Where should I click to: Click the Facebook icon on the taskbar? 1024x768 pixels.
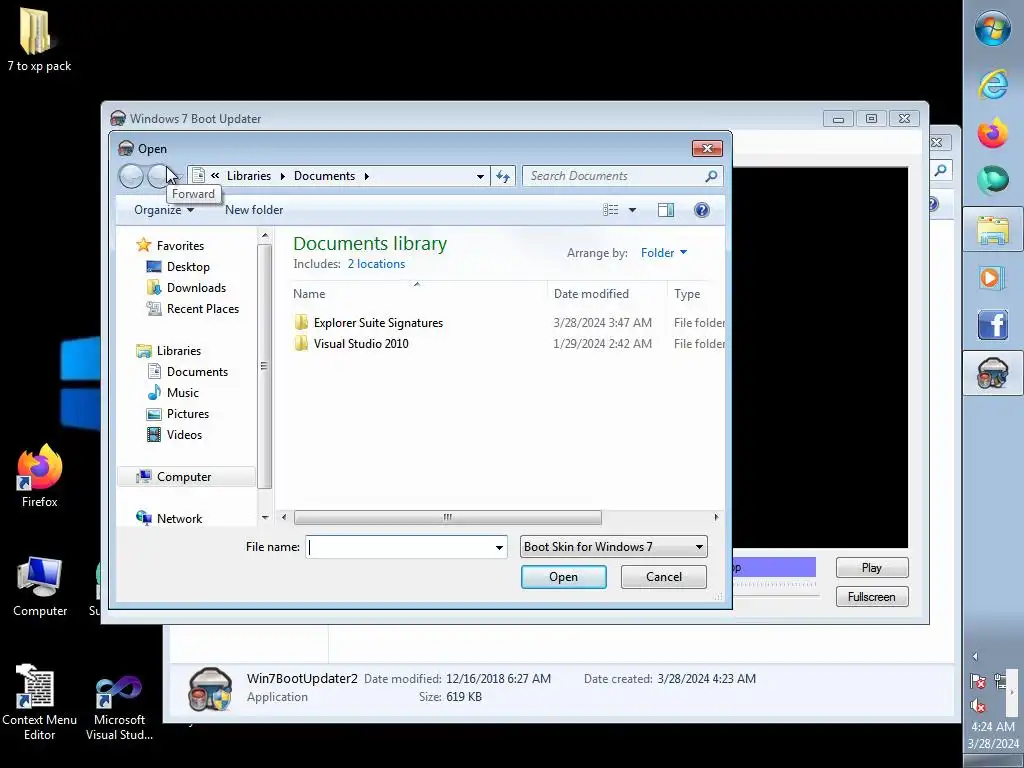[x=993, y=325]
